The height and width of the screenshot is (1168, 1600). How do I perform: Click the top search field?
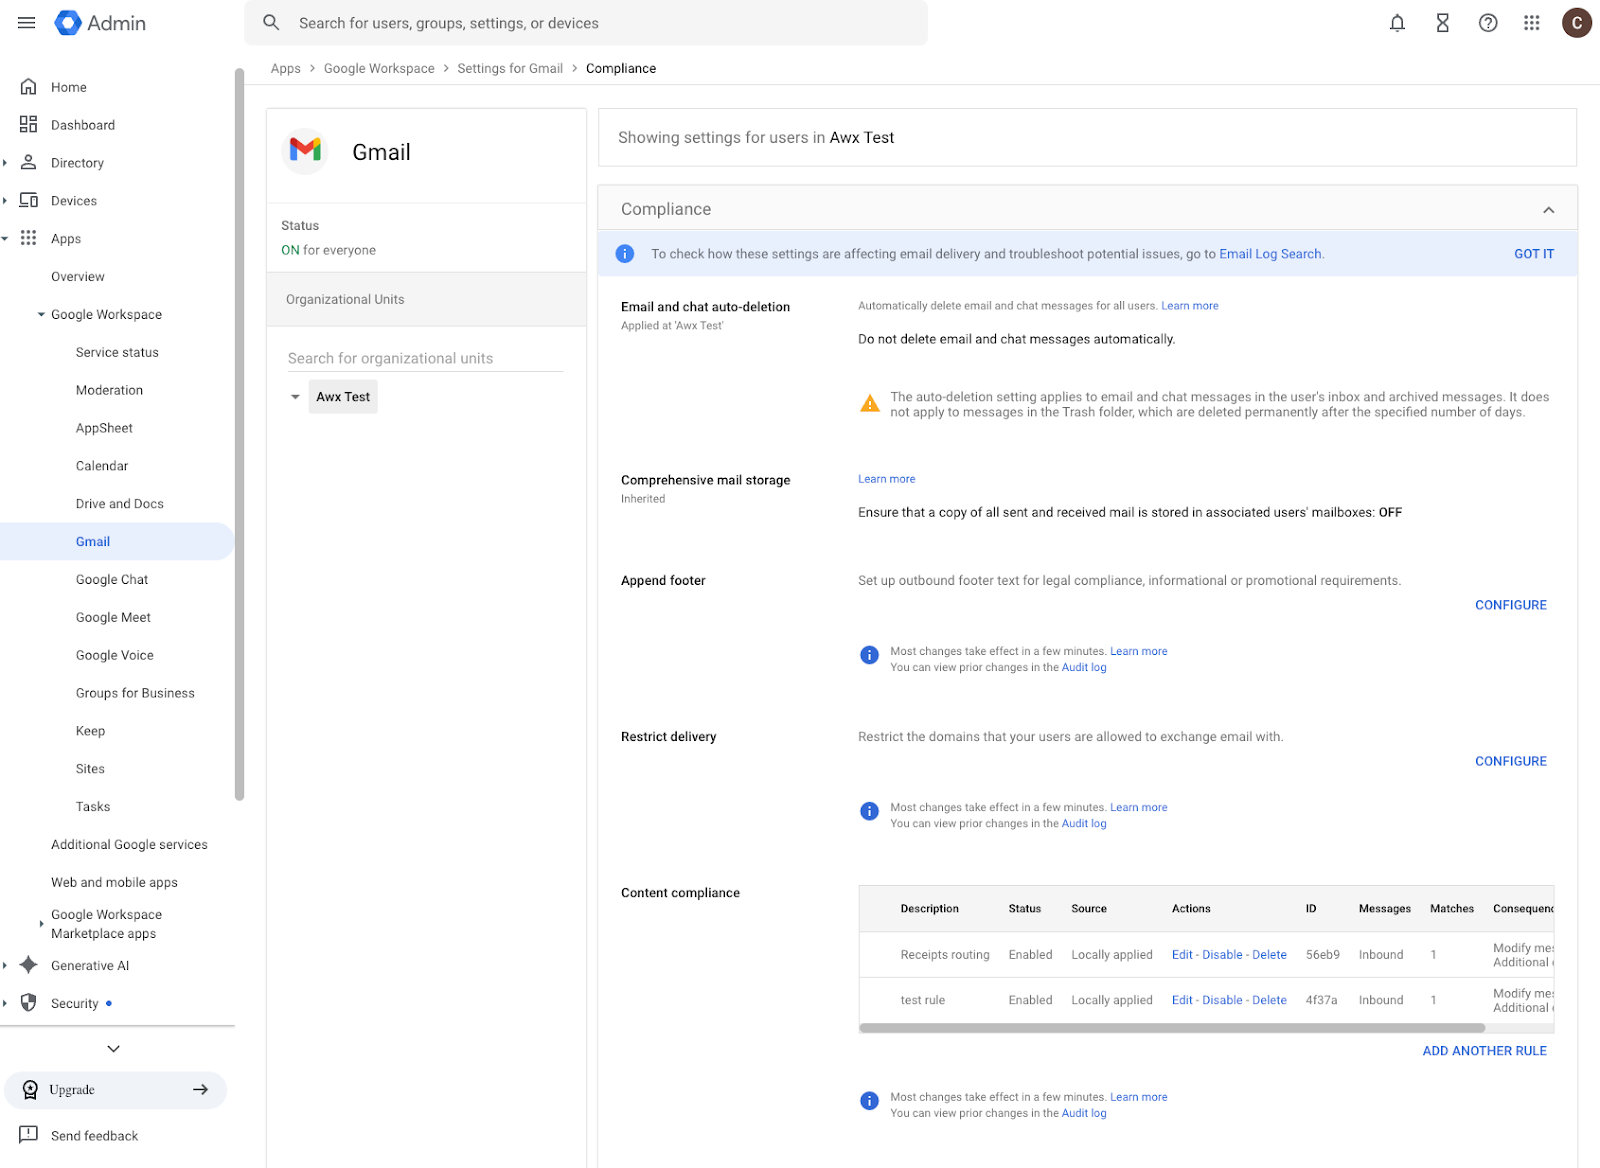tap(586, 23)
